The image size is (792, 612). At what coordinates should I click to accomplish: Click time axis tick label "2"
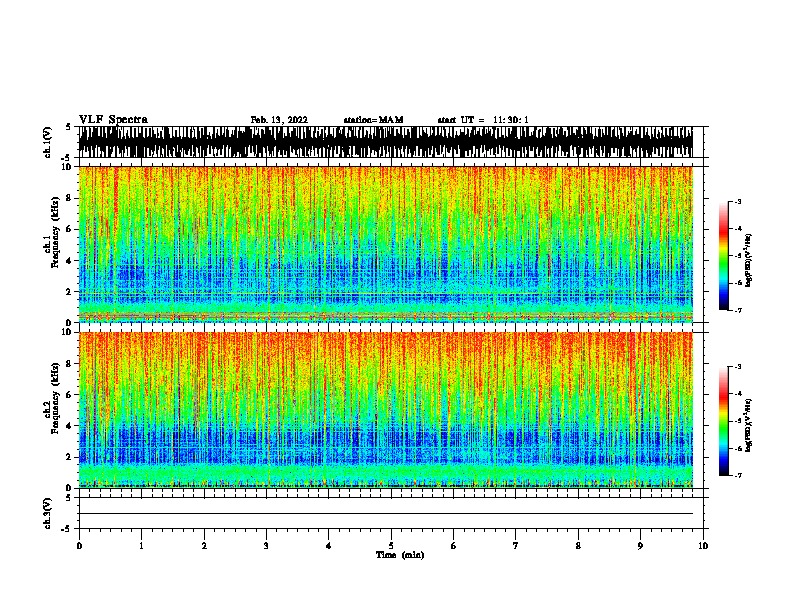[x=204, y=546]
